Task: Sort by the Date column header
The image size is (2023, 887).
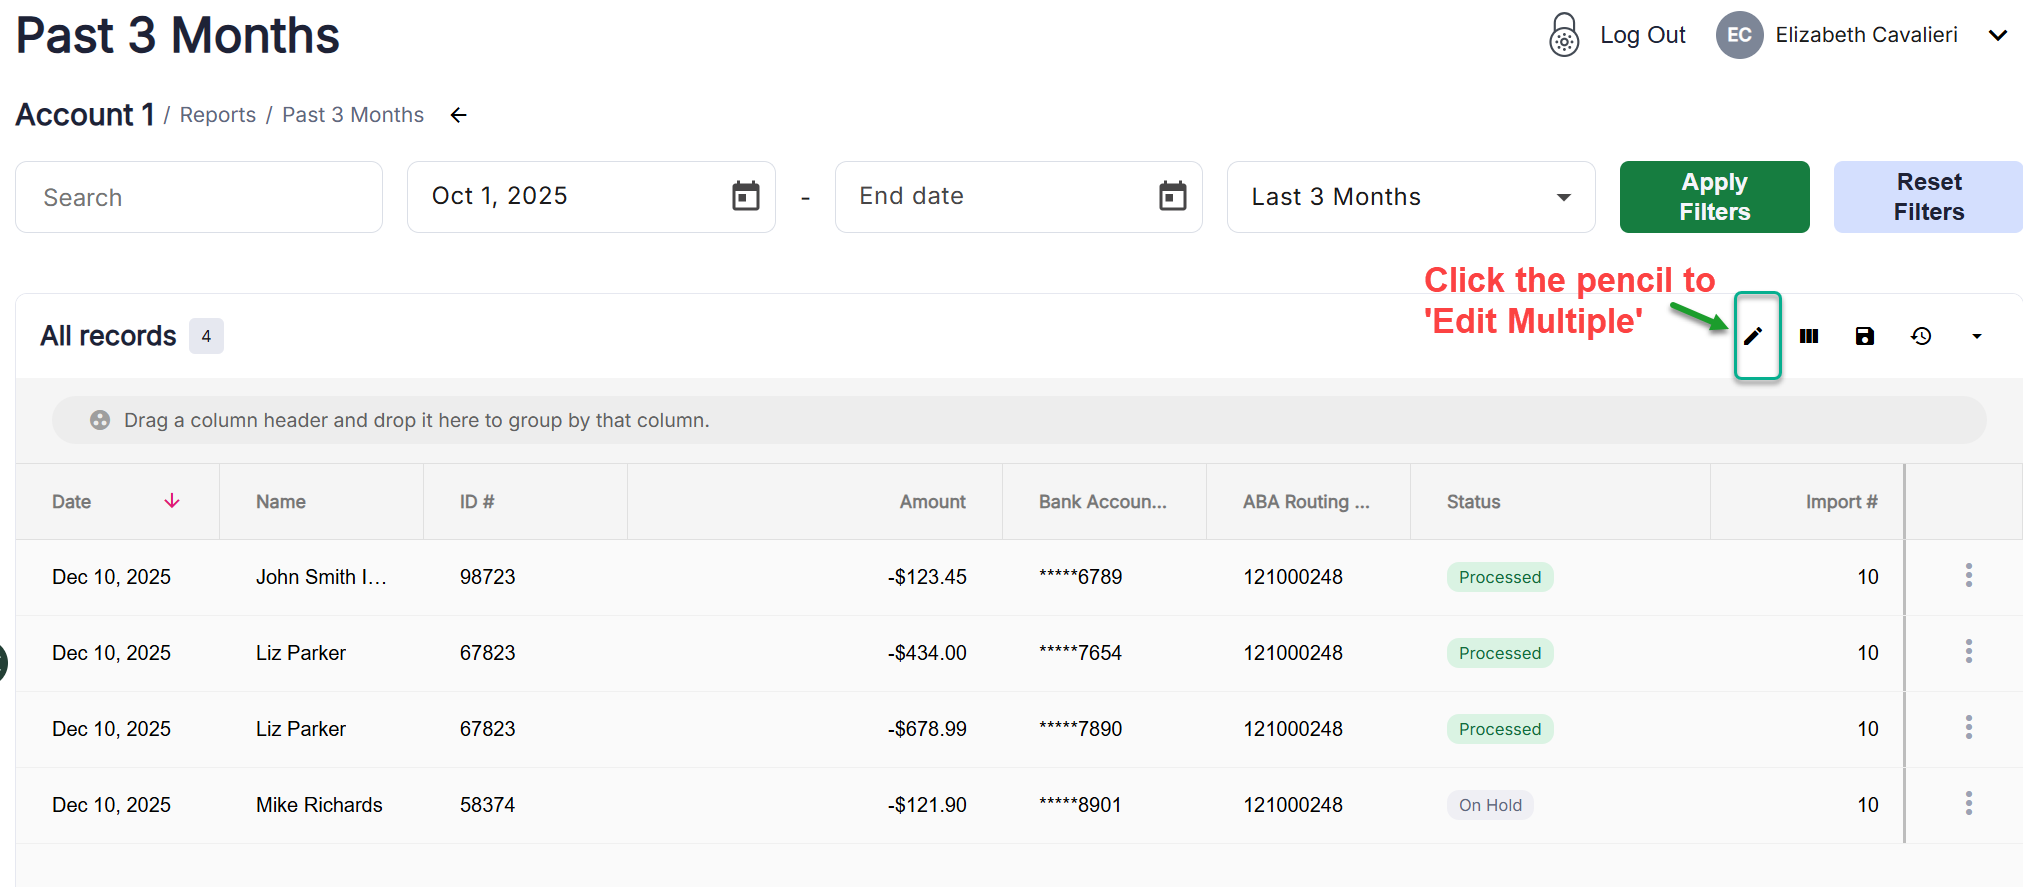Action: (x=72, y=502)
